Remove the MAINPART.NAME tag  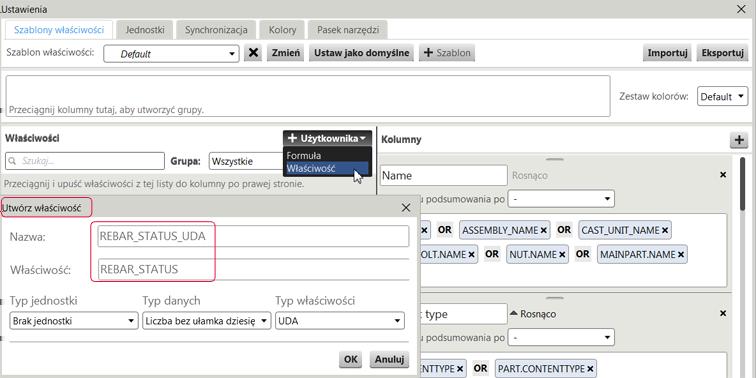681,254
